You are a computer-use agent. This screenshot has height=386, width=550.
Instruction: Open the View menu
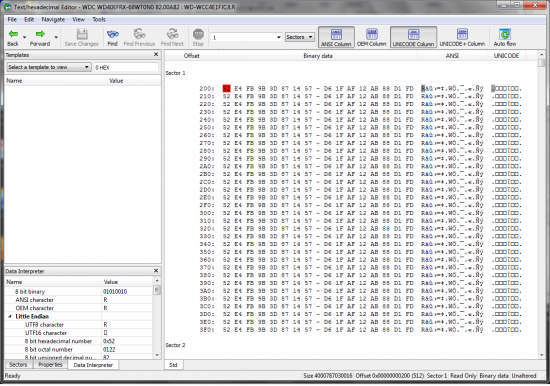[78, 19]
